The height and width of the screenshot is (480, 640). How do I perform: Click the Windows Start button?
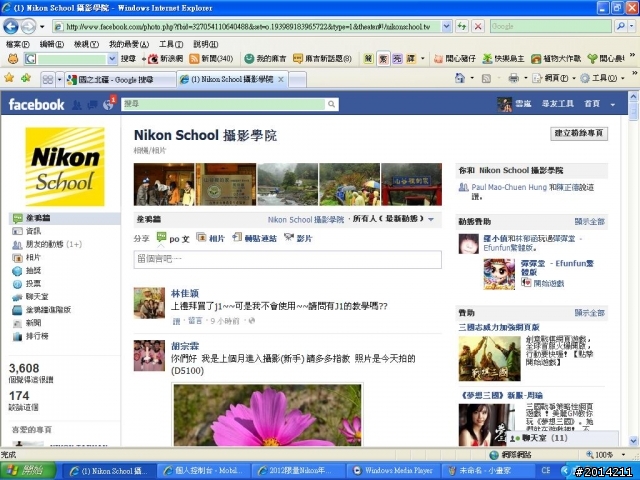pos(27,471)
